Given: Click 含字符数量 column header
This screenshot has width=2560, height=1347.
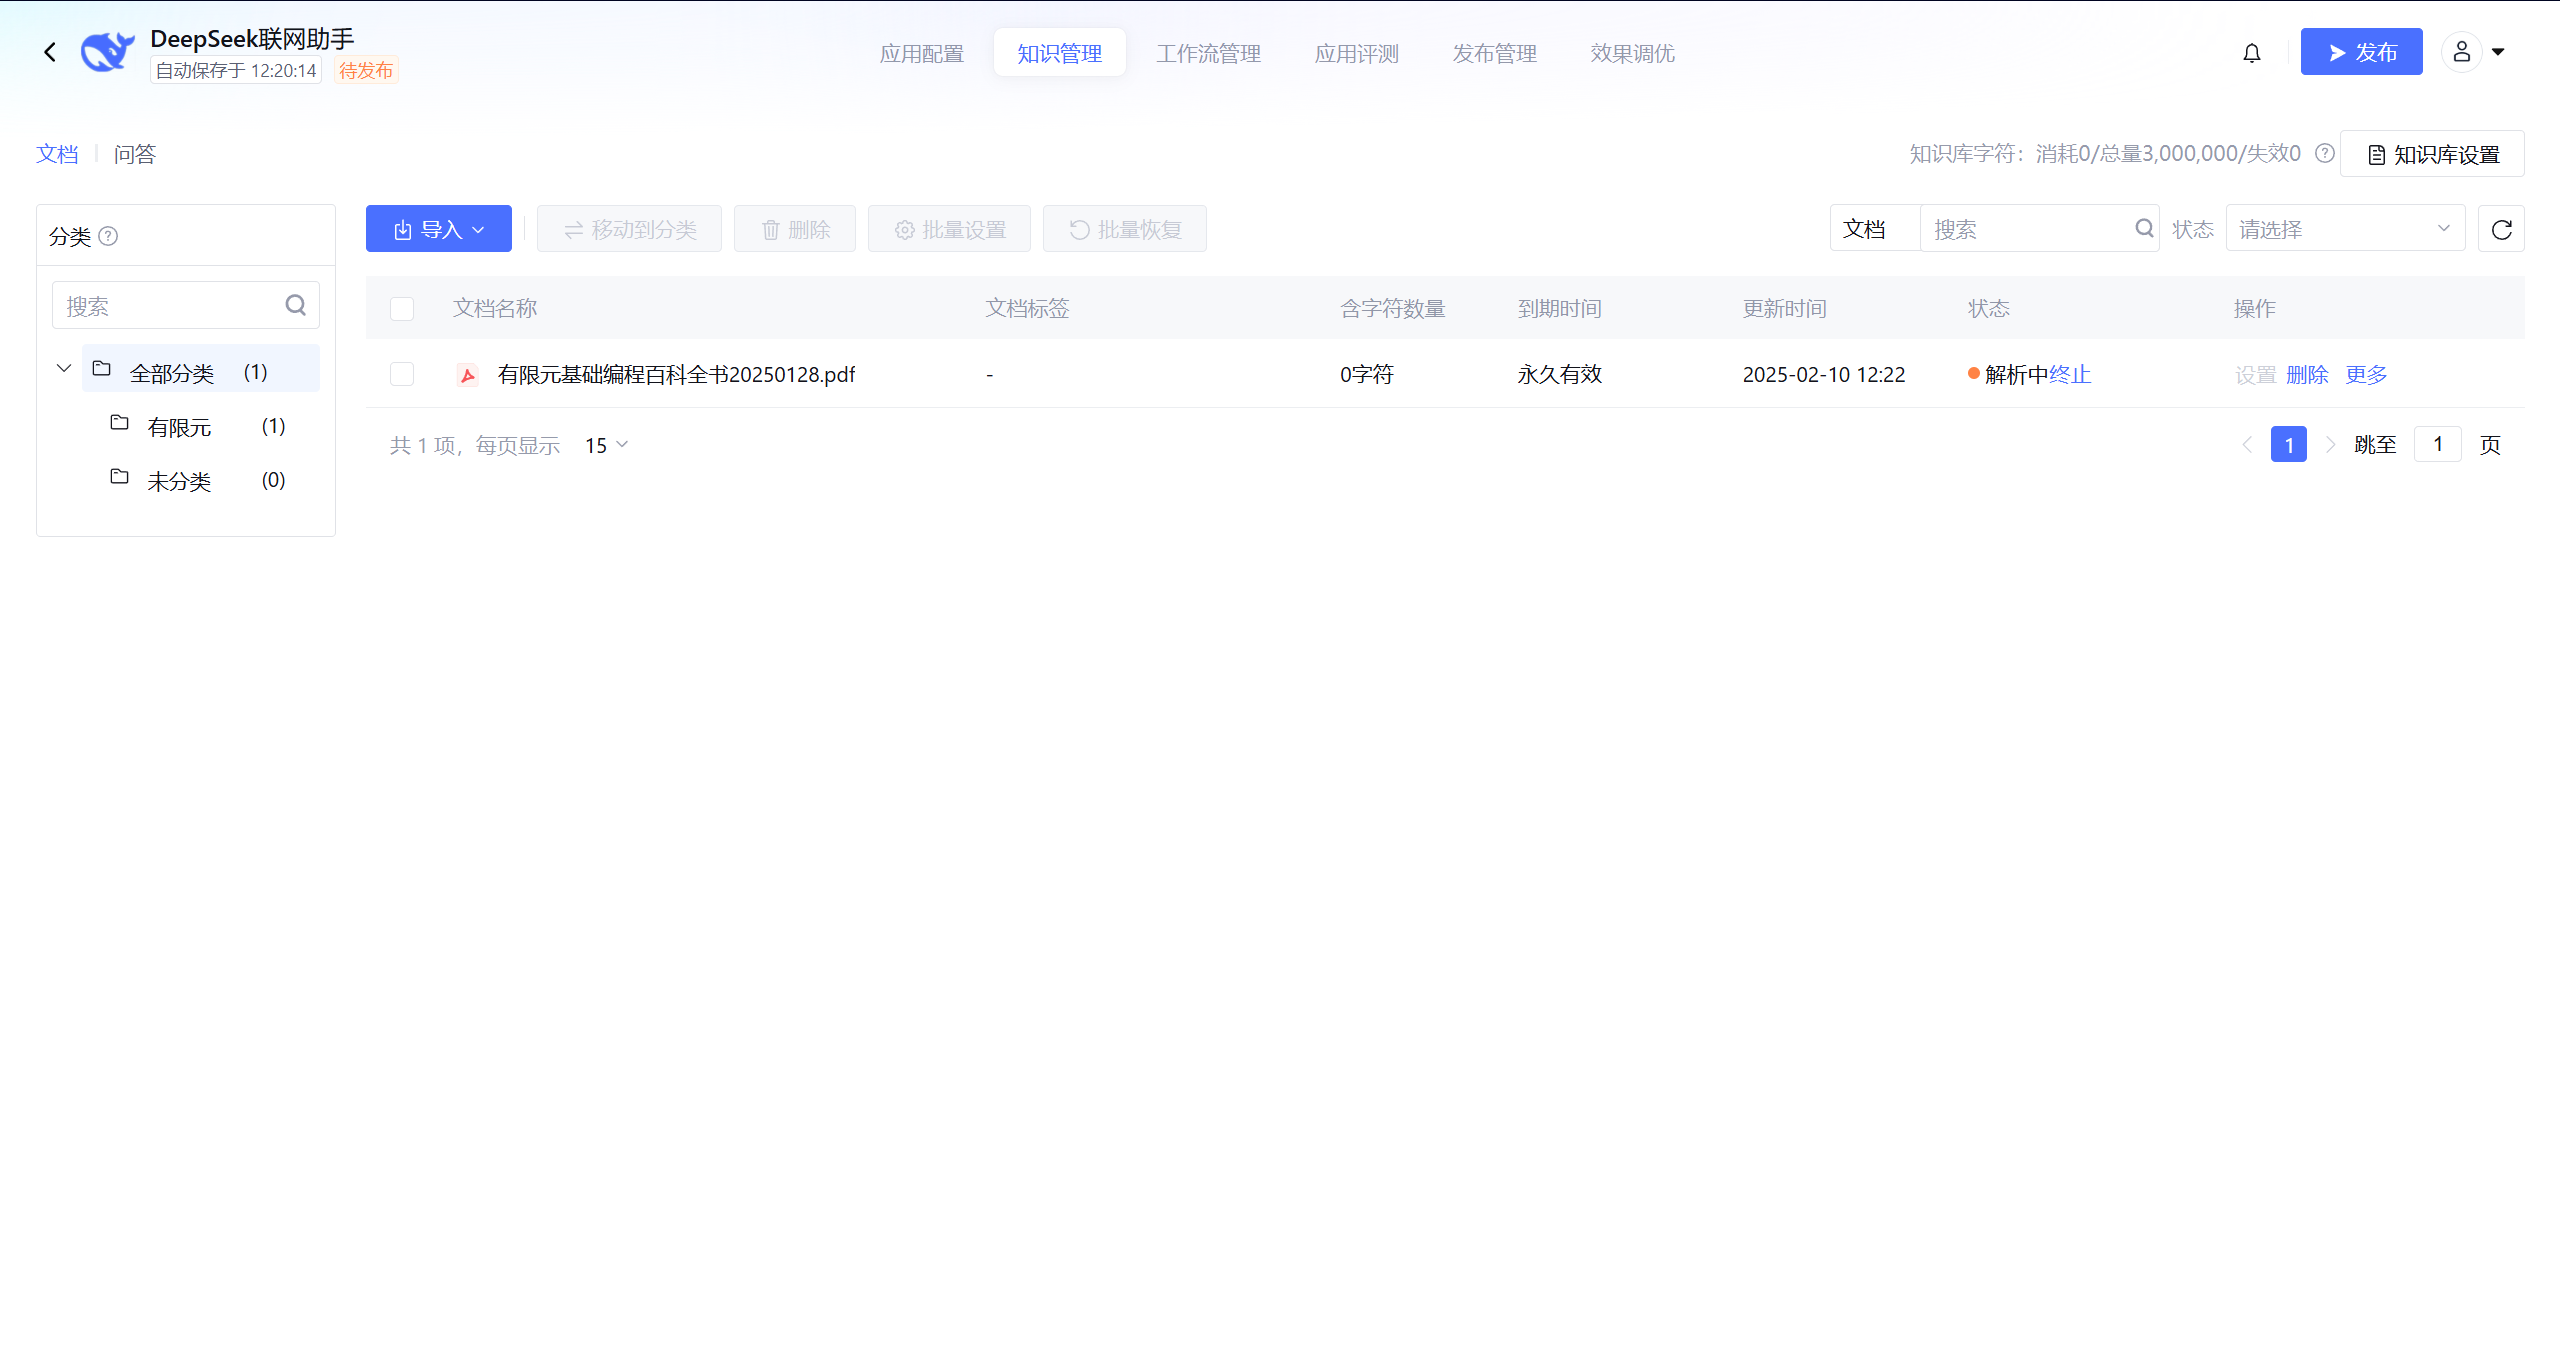Looking at the screenshot, I should [x=1393, y=308].
